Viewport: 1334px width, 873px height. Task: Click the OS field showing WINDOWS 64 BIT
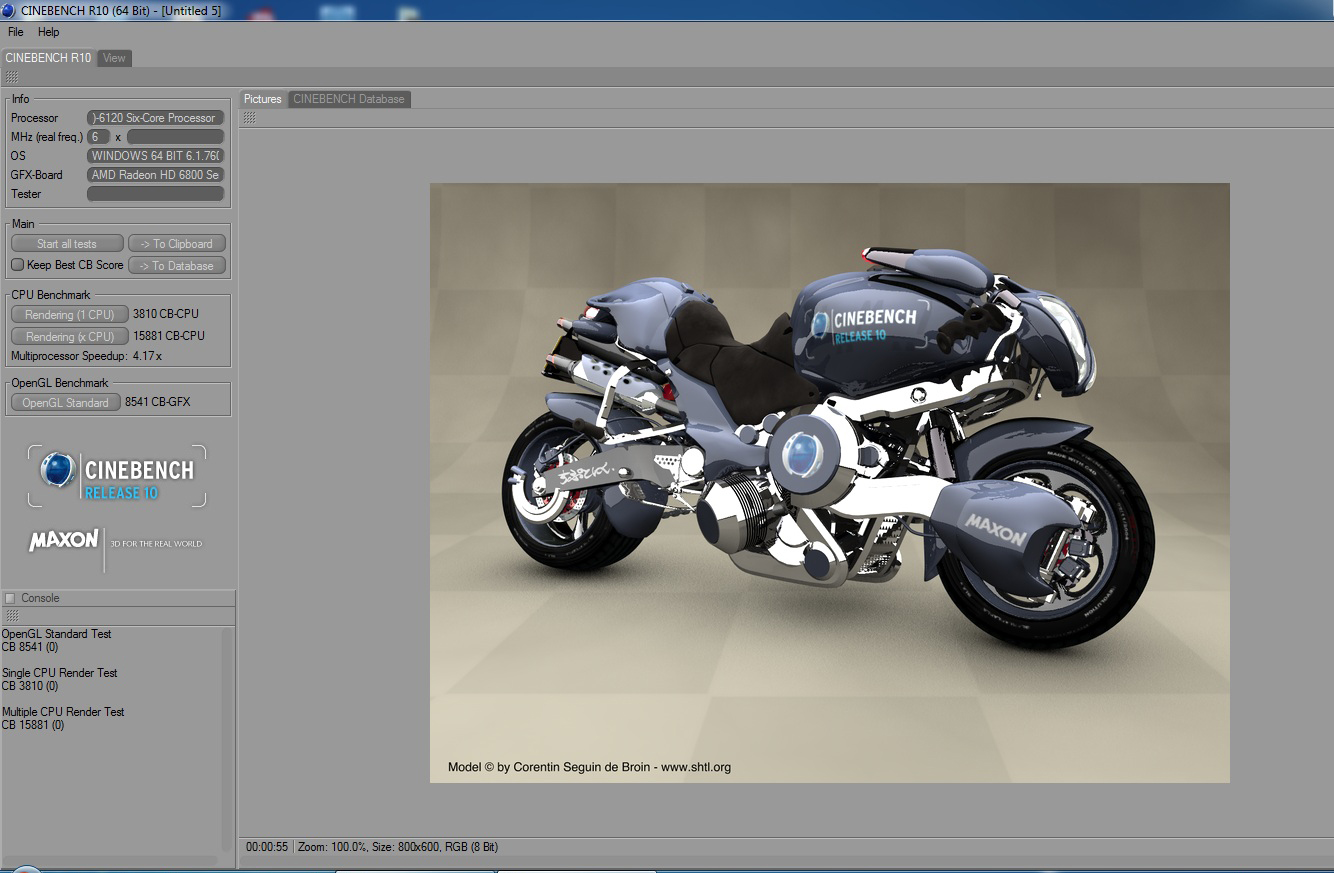pyautogui.click(x=155, y=156)
